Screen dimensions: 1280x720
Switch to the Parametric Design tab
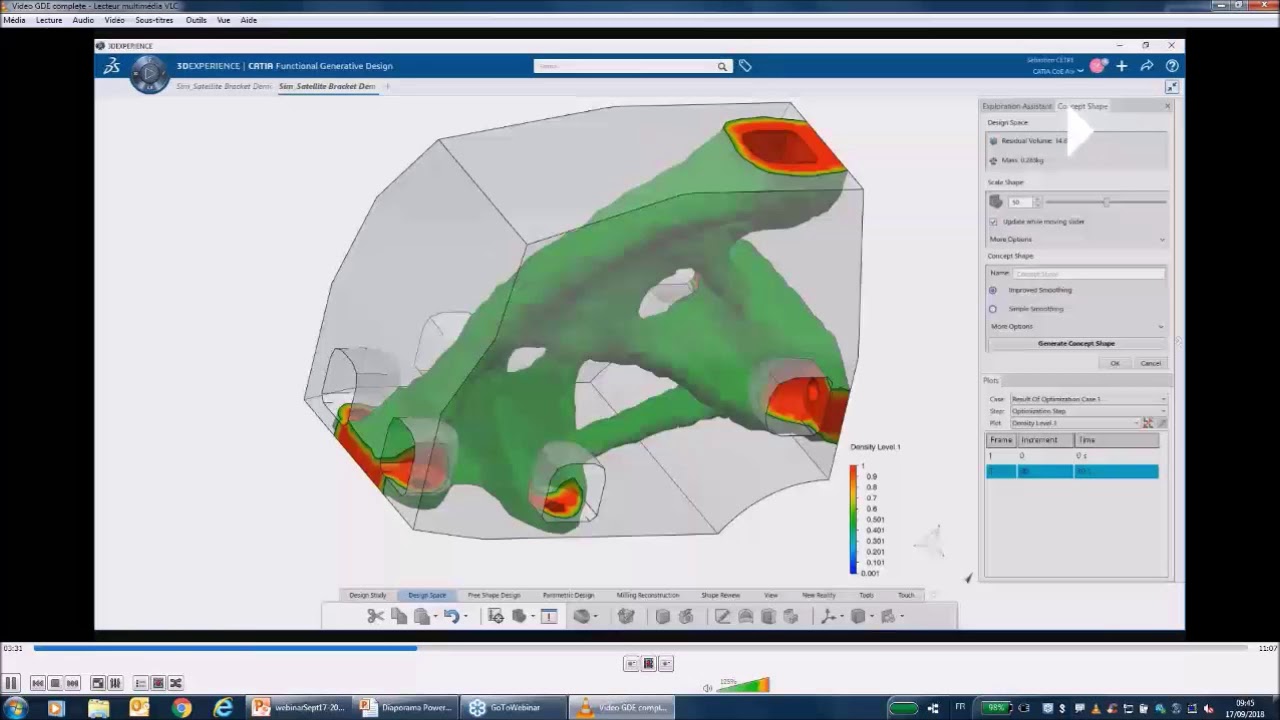[568, 595]
